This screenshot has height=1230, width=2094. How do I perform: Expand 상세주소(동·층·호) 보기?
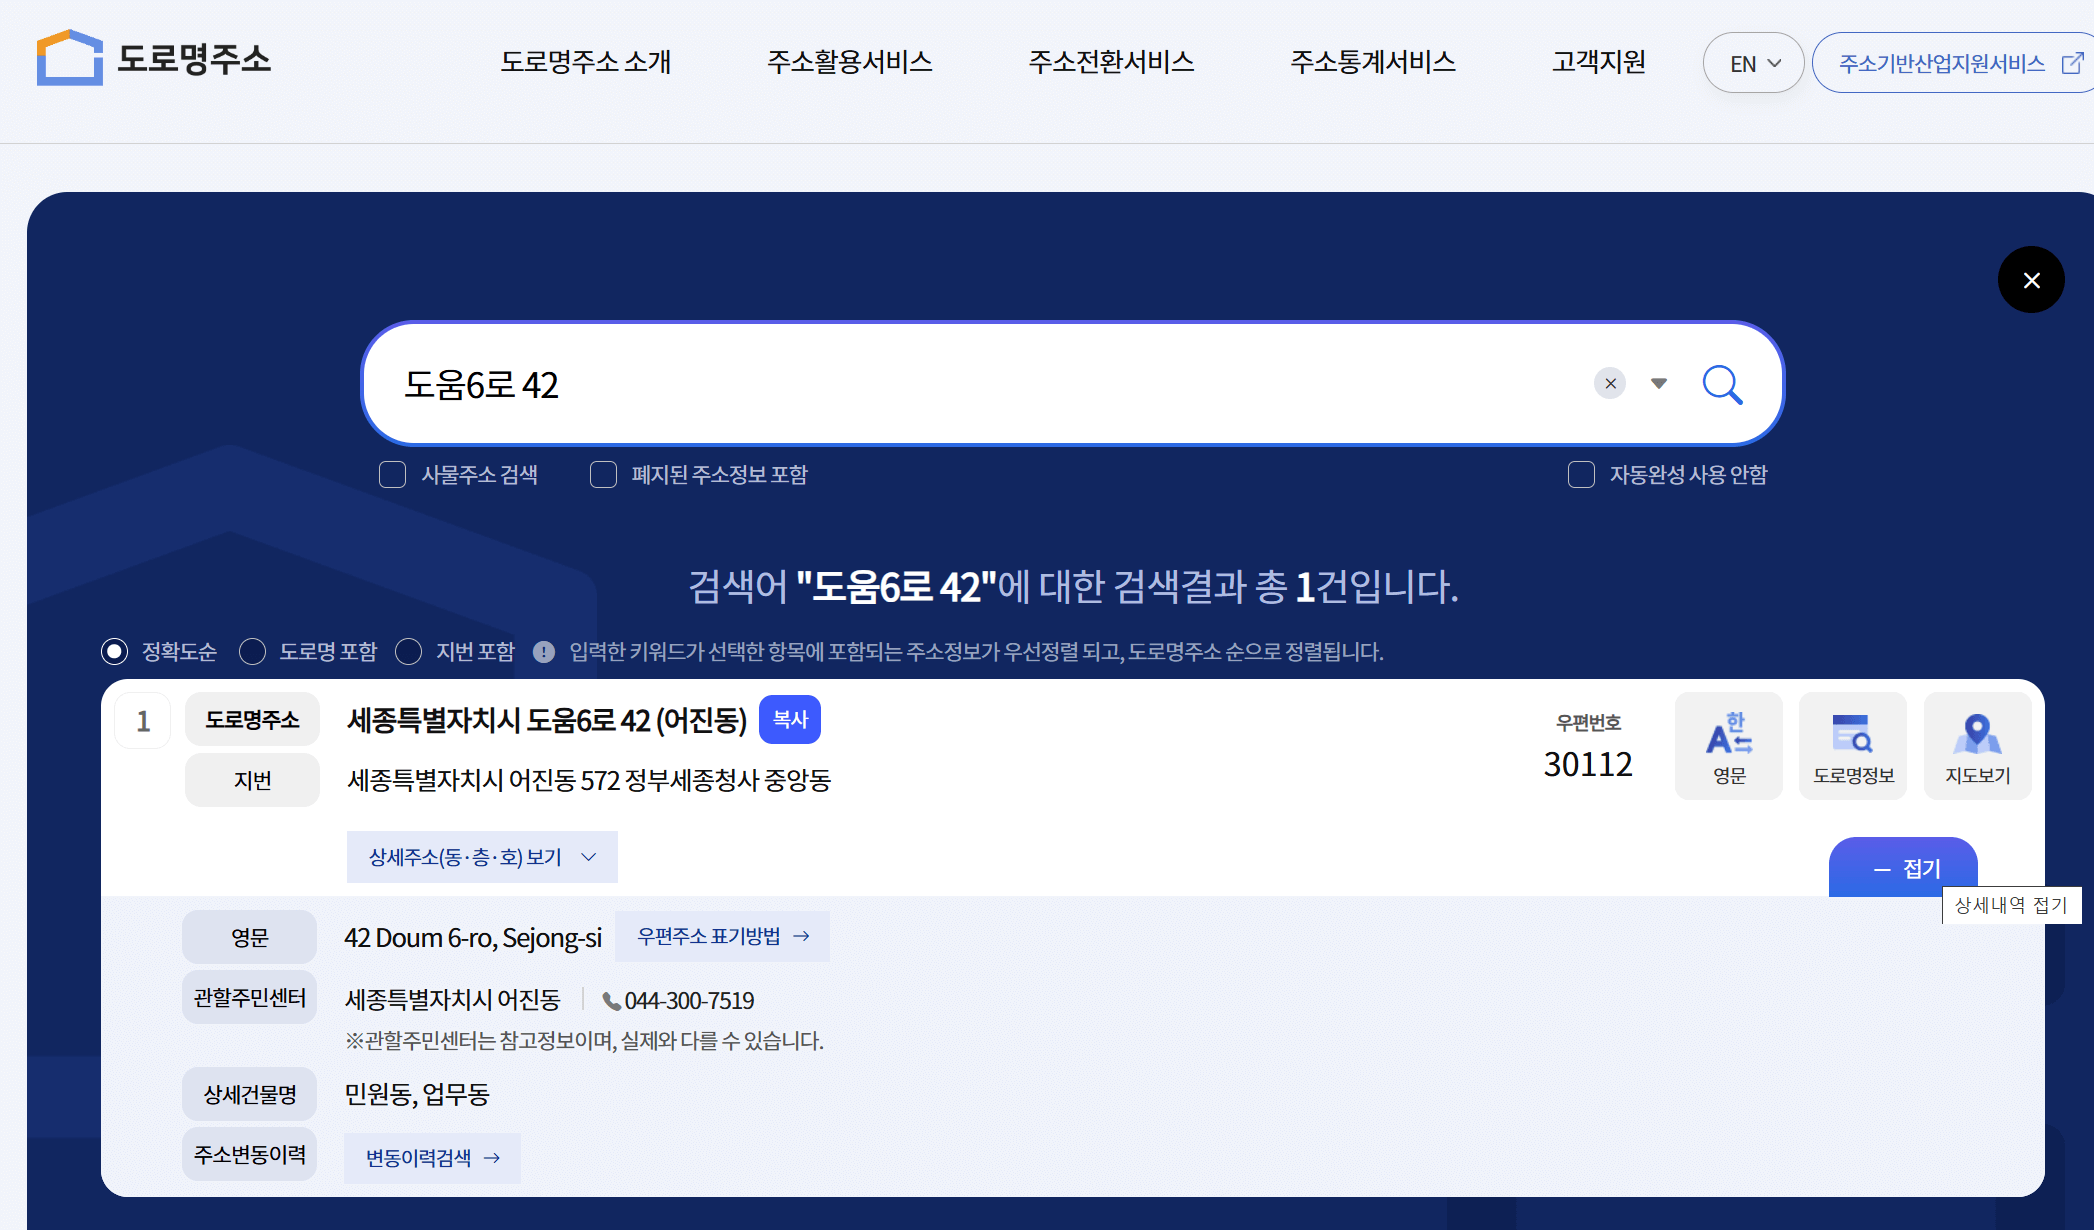click(481, 857)
